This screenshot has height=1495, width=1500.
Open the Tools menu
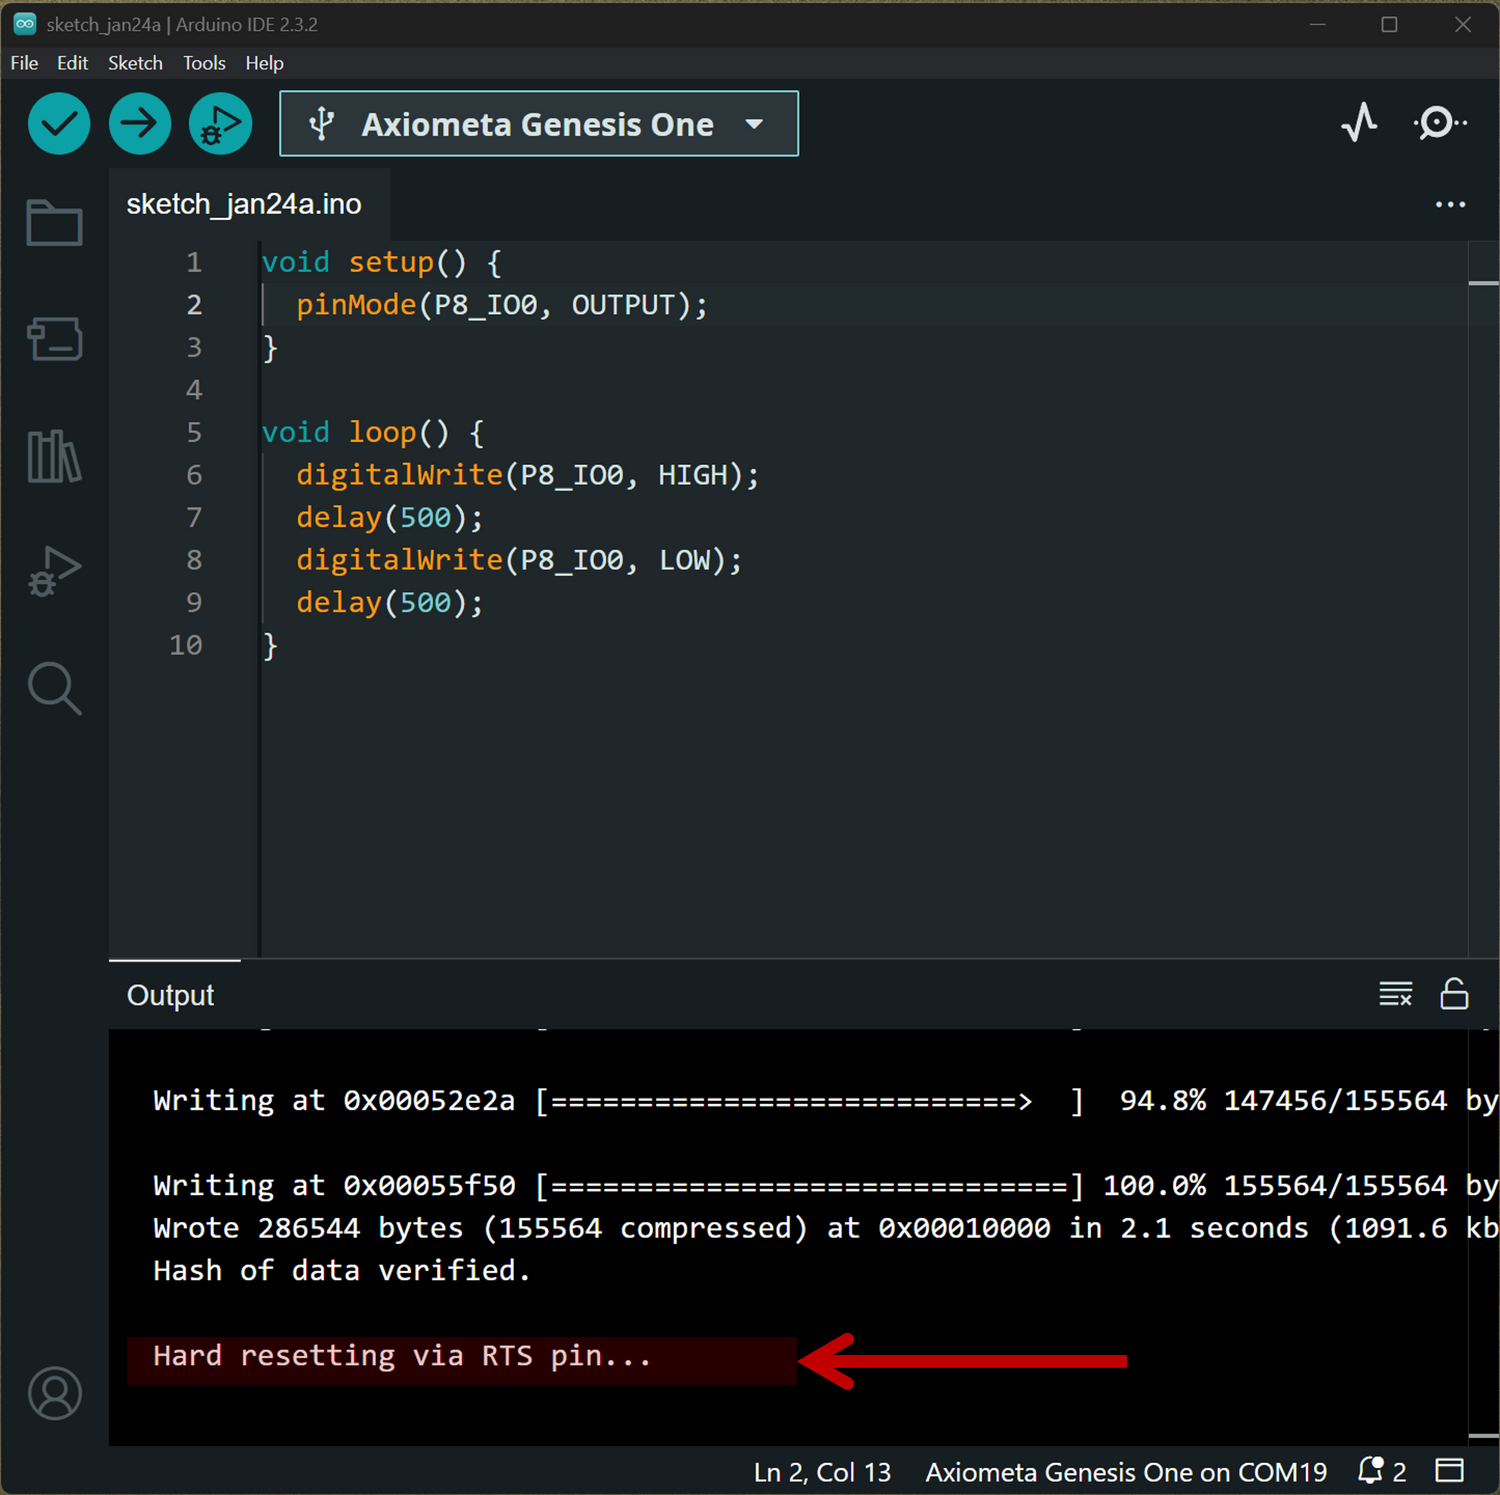click(204, 63)
